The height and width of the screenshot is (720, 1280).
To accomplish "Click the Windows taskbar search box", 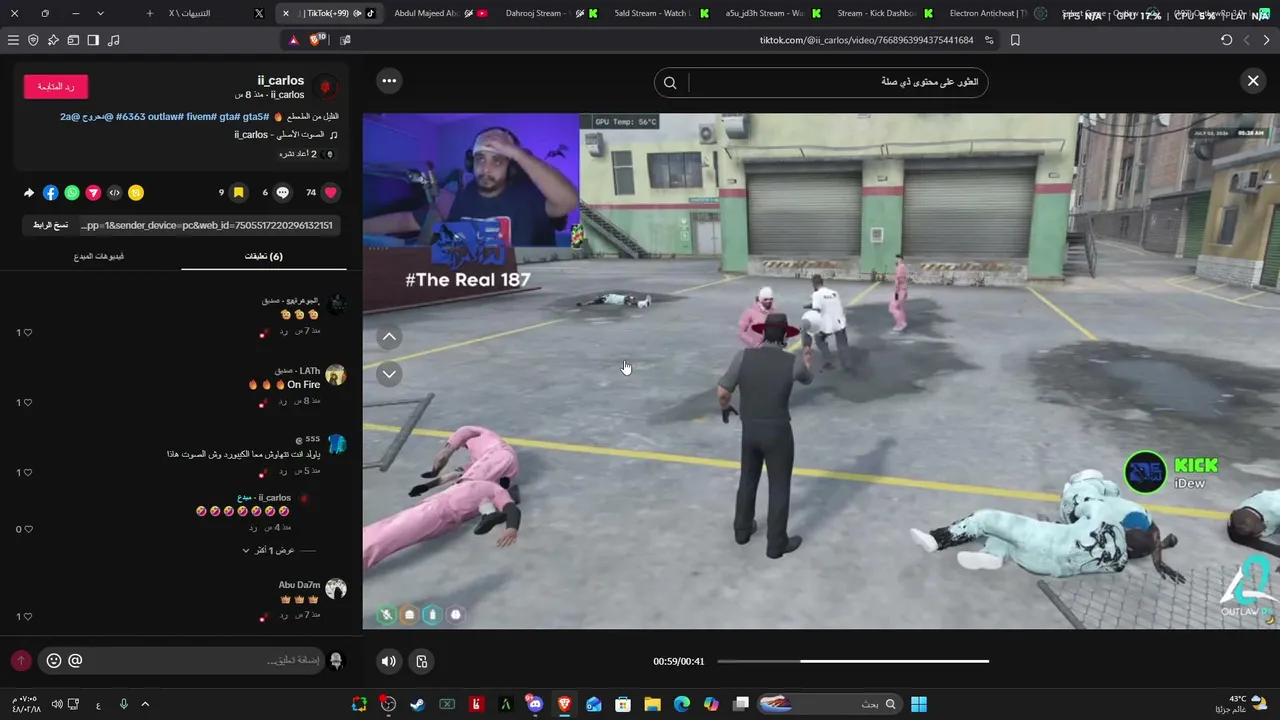I will tap(829, 704).
